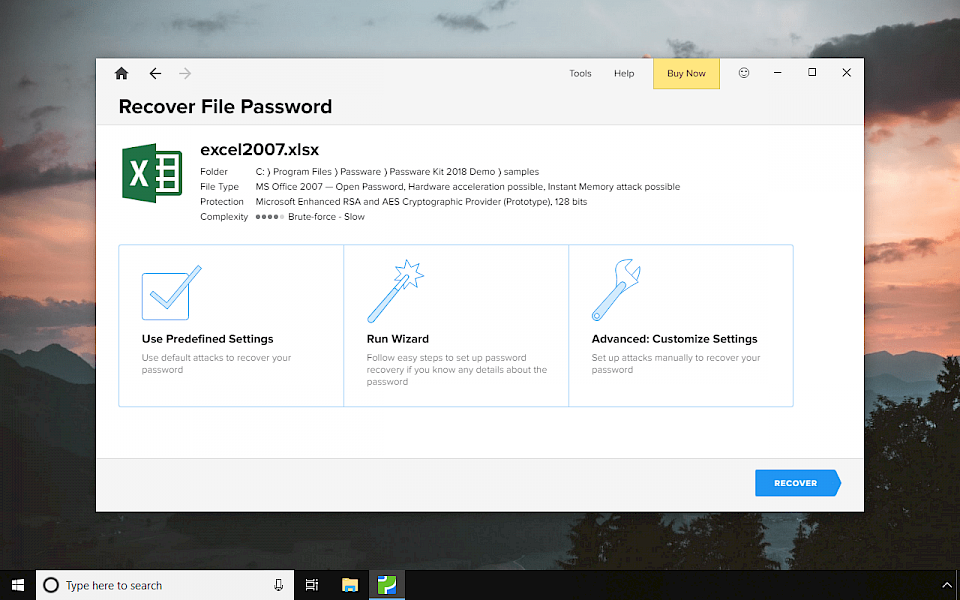Click the magic wand Wizard icon
The image size is (960, 600).
click(x=395, y=291)
